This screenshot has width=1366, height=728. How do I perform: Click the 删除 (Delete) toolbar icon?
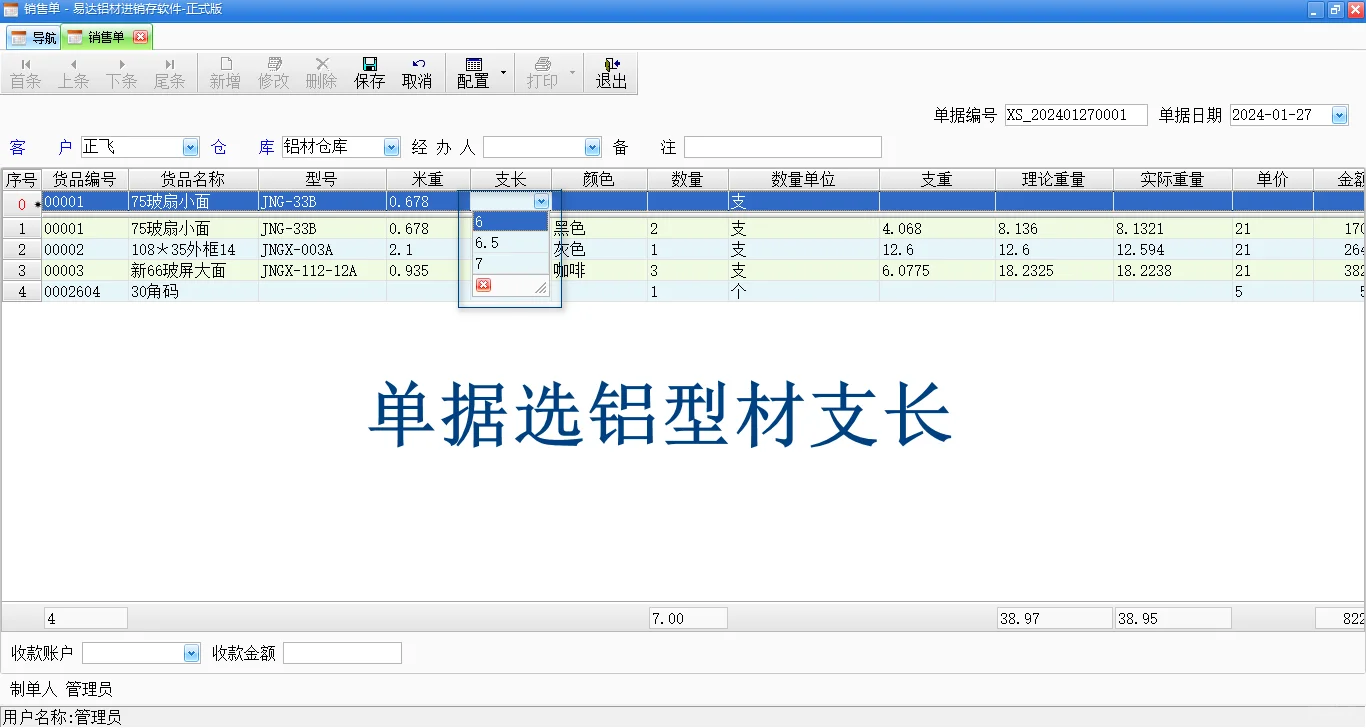point(320,72)
